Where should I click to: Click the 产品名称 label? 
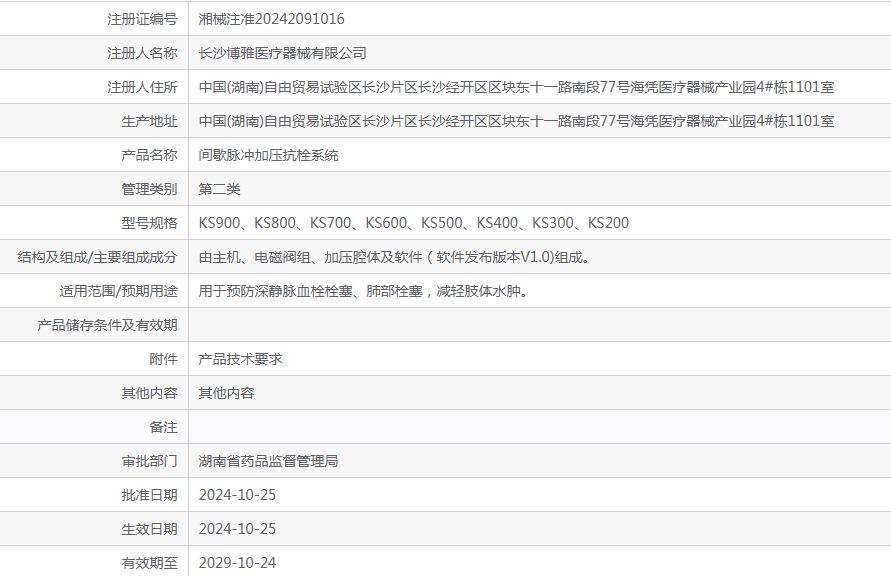149,155
